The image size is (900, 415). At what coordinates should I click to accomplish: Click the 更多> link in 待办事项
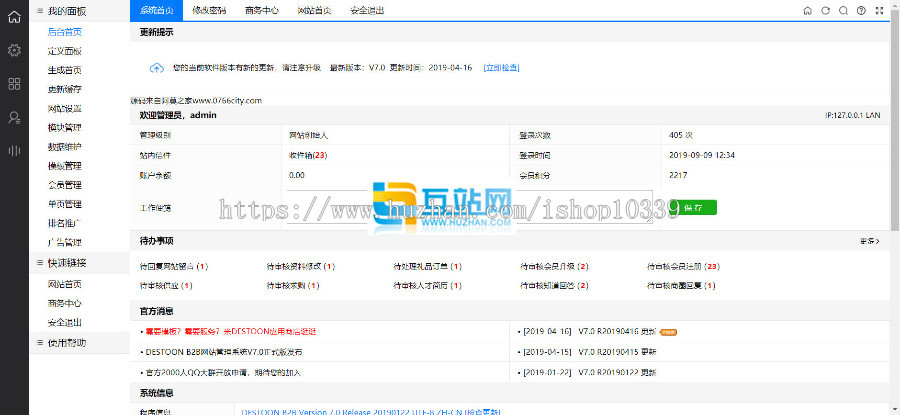click(870, 241)
